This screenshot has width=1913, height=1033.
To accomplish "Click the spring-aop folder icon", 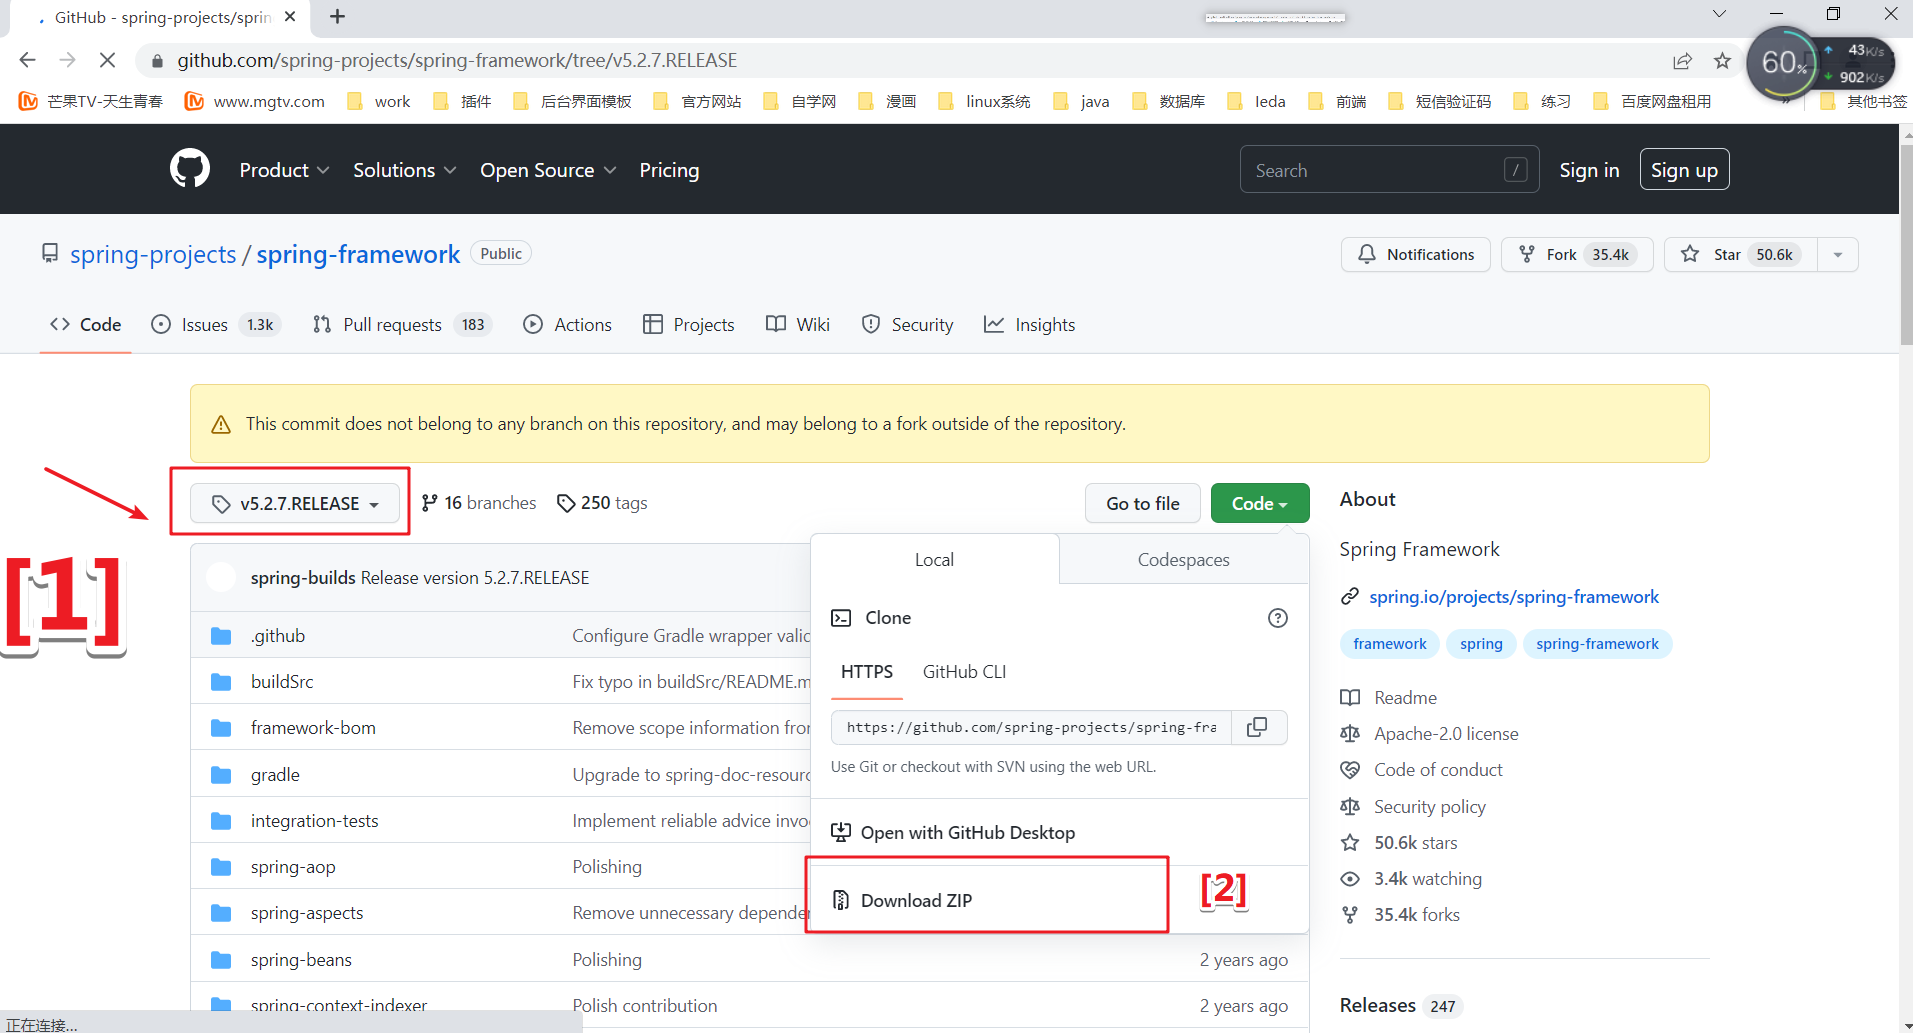I will 221,867.
